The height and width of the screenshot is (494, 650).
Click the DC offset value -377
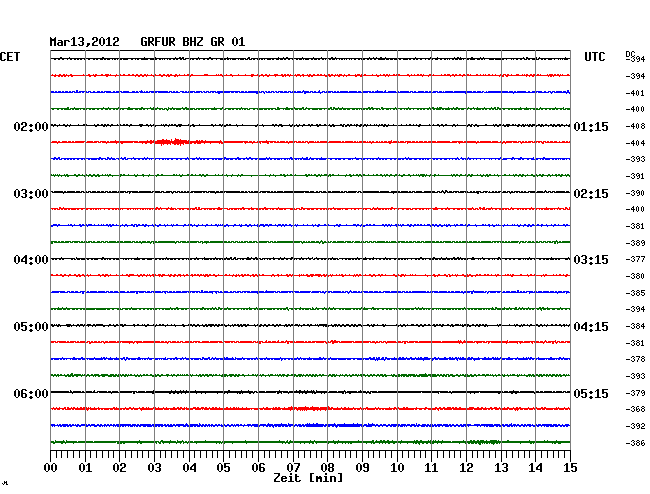[x=635, y=259]
